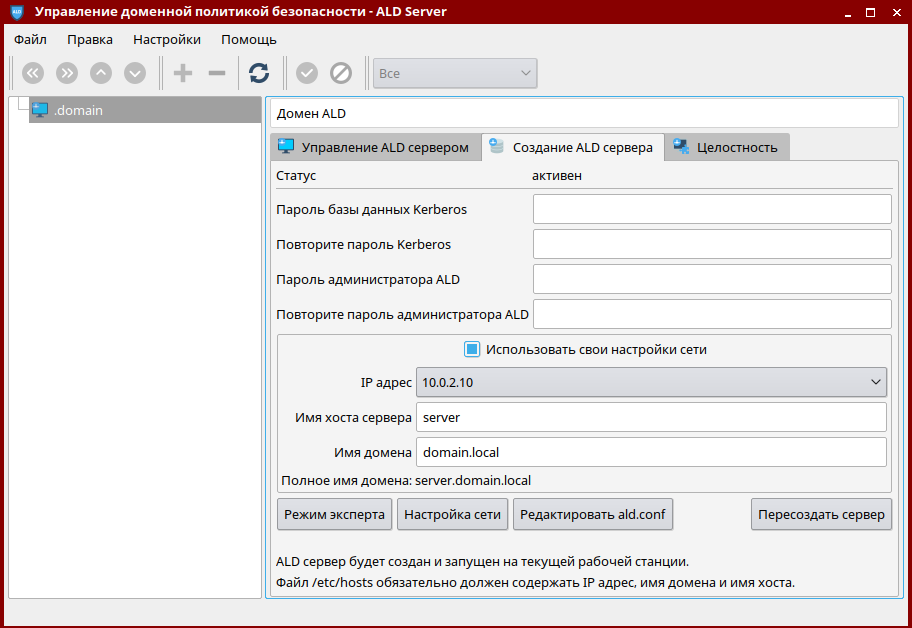Click the "Домен ALD" header field
Screen dimensions: 912x628
tap(584, 113)
